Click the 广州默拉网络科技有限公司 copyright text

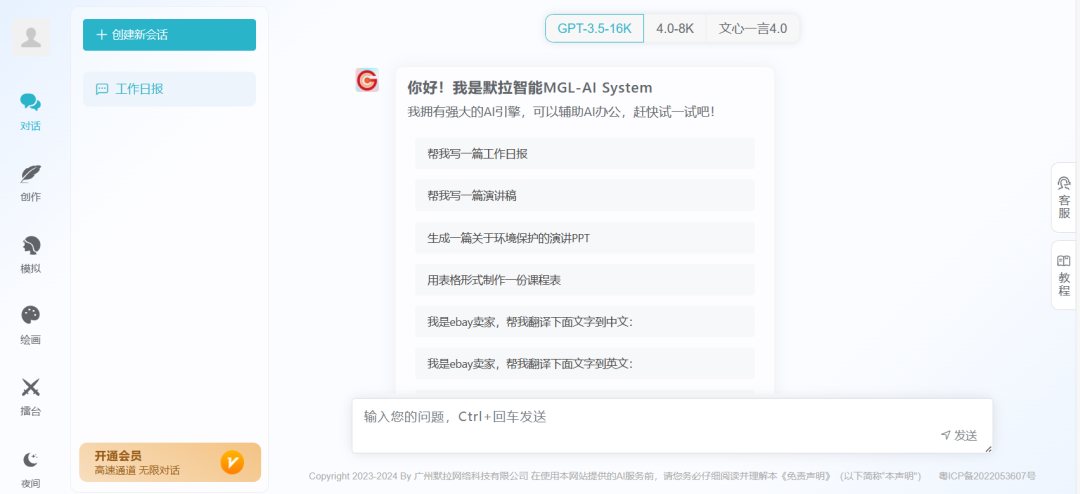pos(471,476)
